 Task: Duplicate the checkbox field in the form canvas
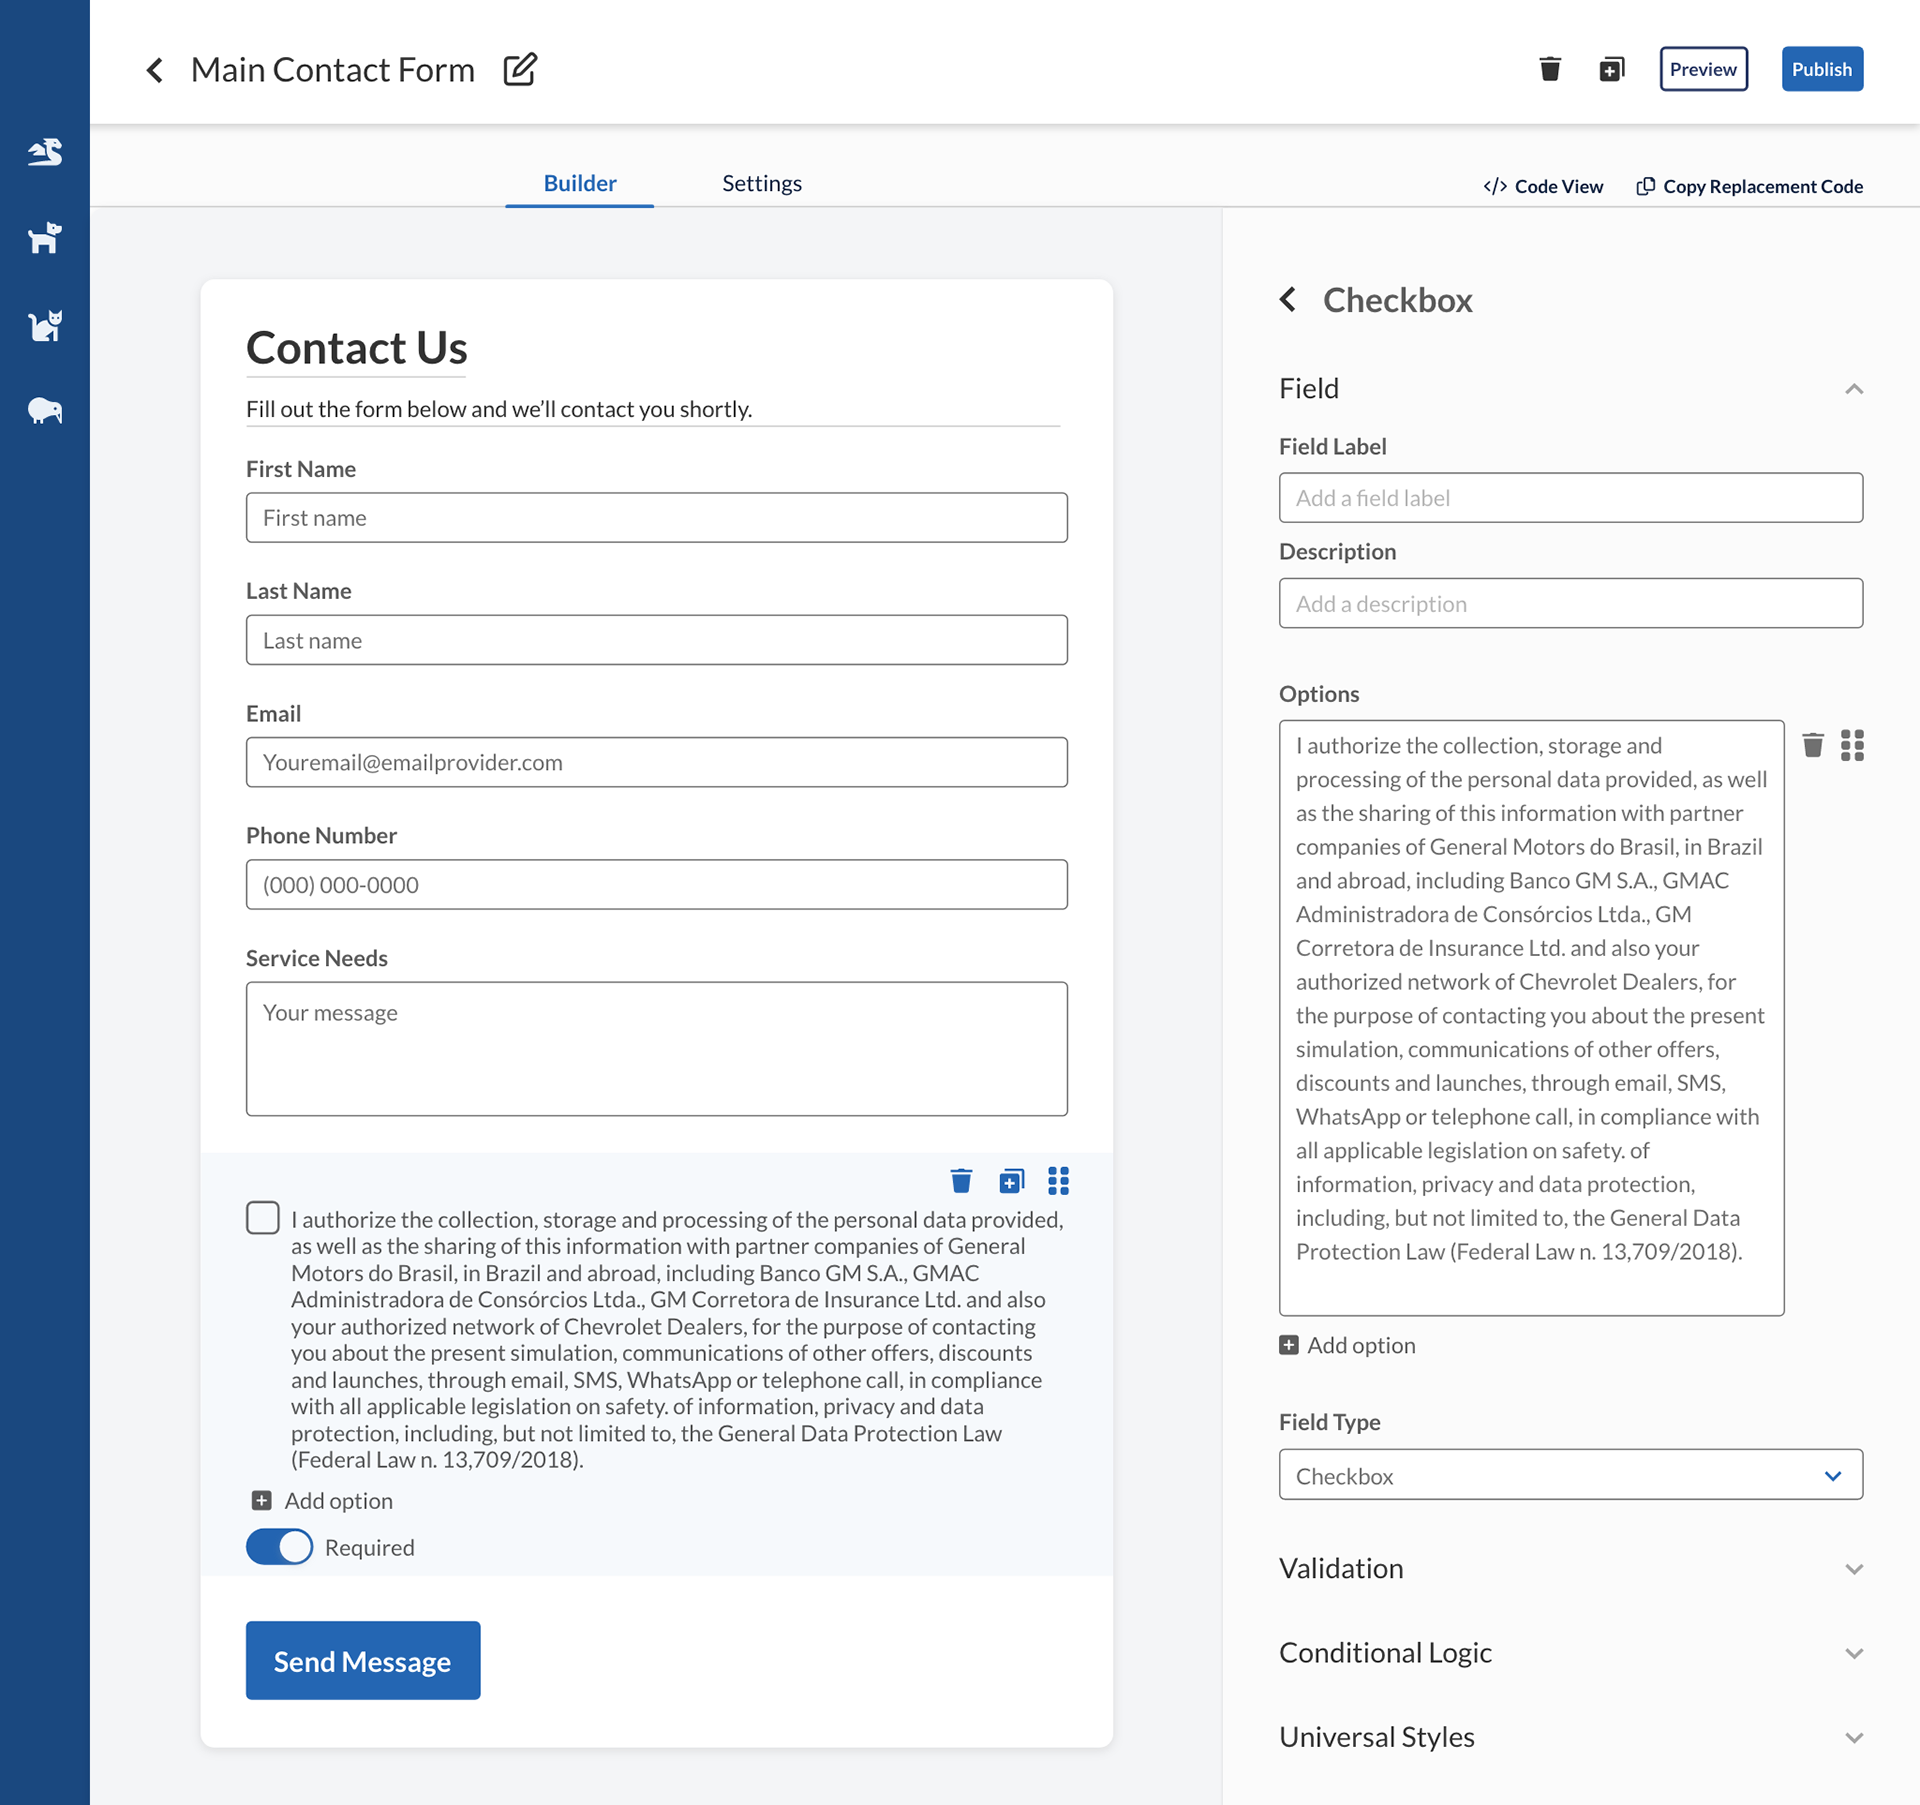pyautogui.click(x=1012, y=1181)
